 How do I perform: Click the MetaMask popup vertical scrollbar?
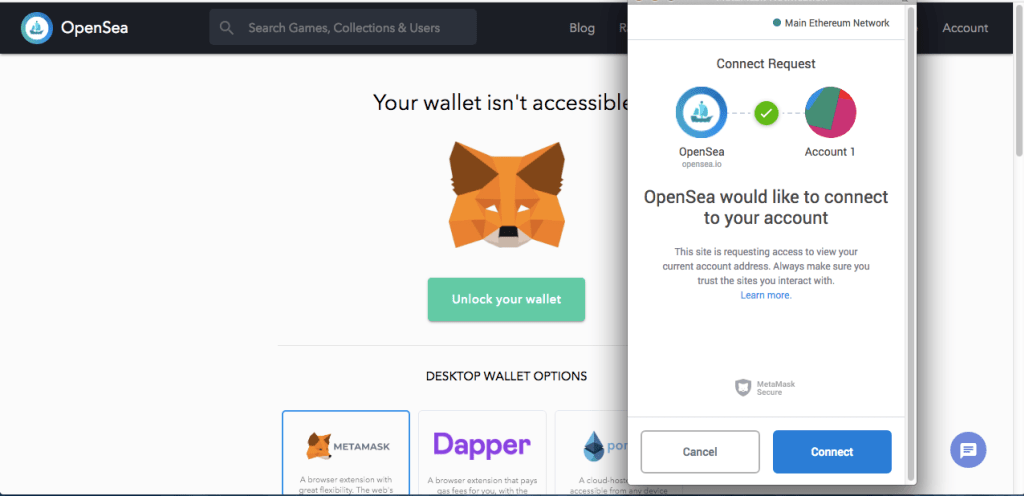click(912, 241)
